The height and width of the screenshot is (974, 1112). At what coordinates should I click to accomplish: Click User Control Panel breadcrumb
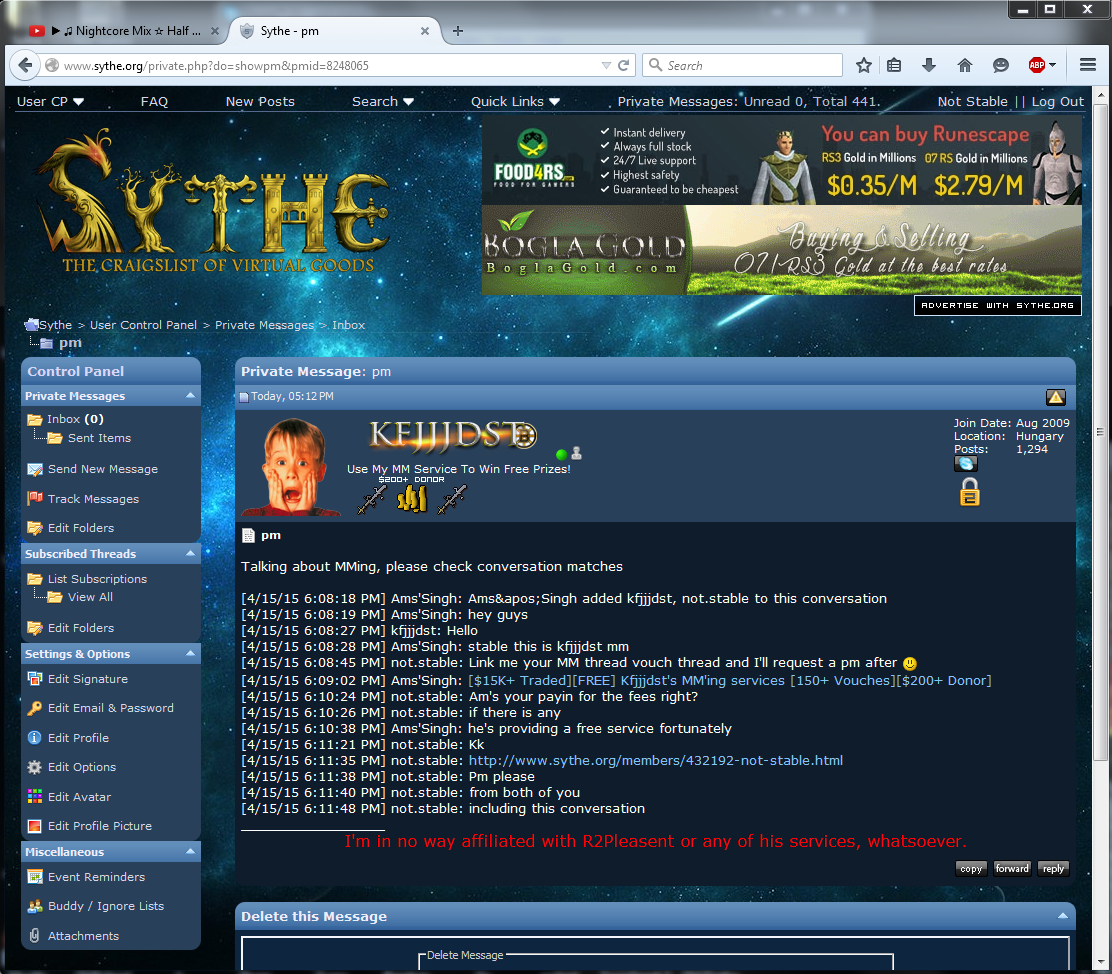point(143,325)
